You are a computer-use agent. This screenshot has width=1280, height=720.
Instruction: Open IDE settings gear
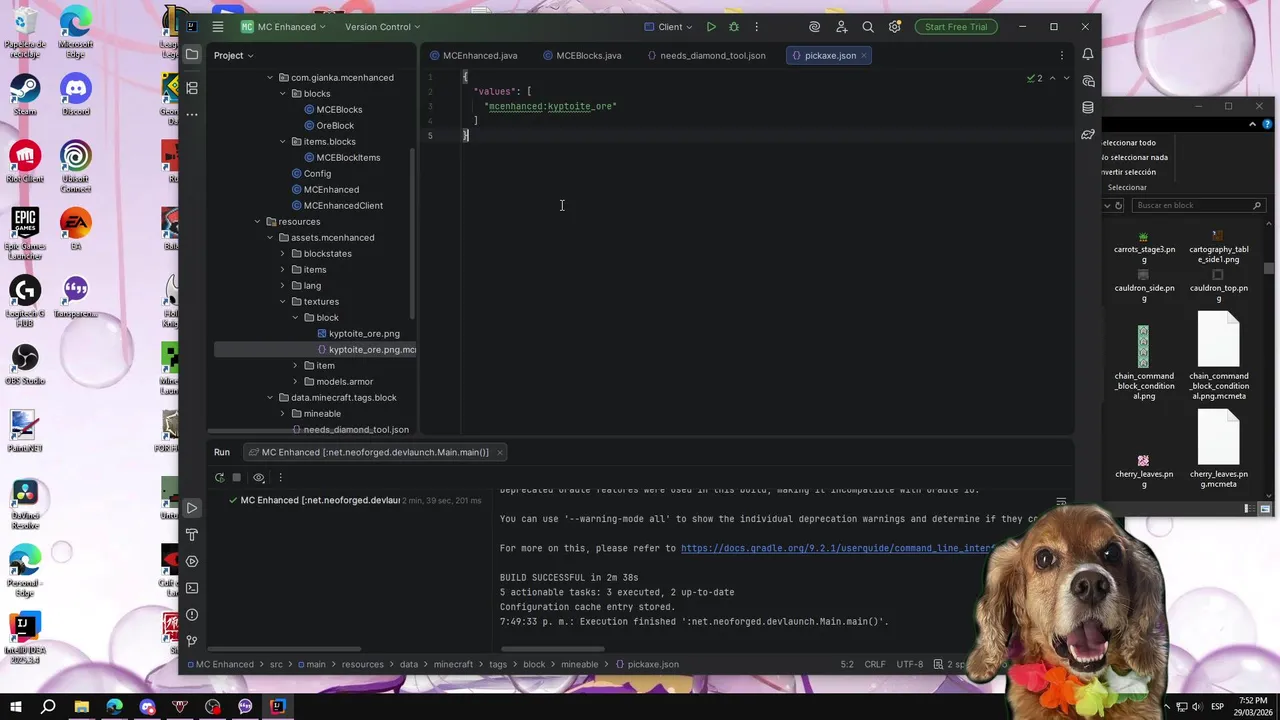coord(895,27)
